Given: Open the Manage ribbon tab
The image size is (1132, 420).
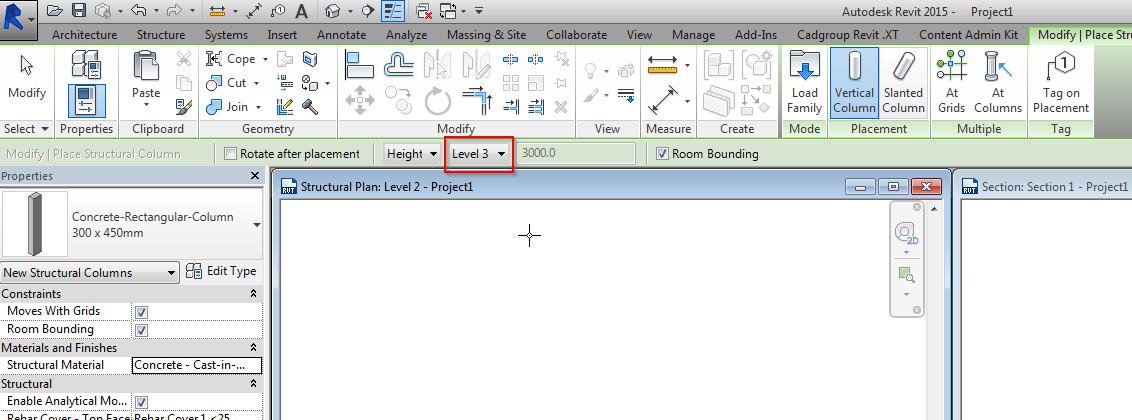Looking at the screenshot, I should click(694, 35).
